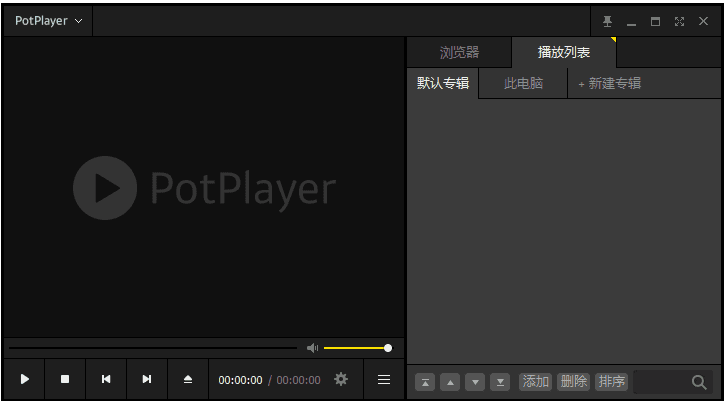
Task: Skip to the next track
Action: (147, 379)
